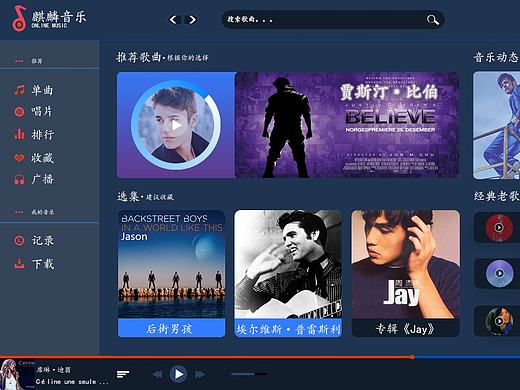
Task: Open the 唱片 (albums) section
Action: [42, 111]
